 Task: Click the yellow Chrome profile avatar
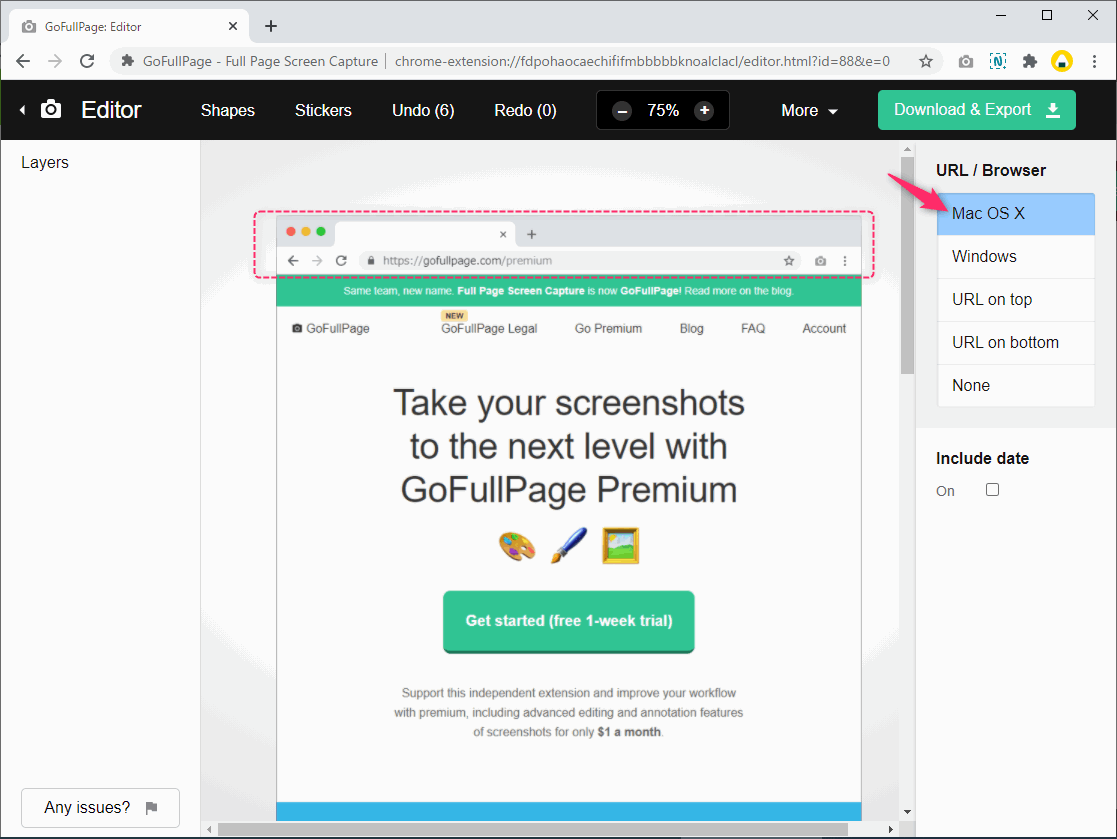point(1062,61)
